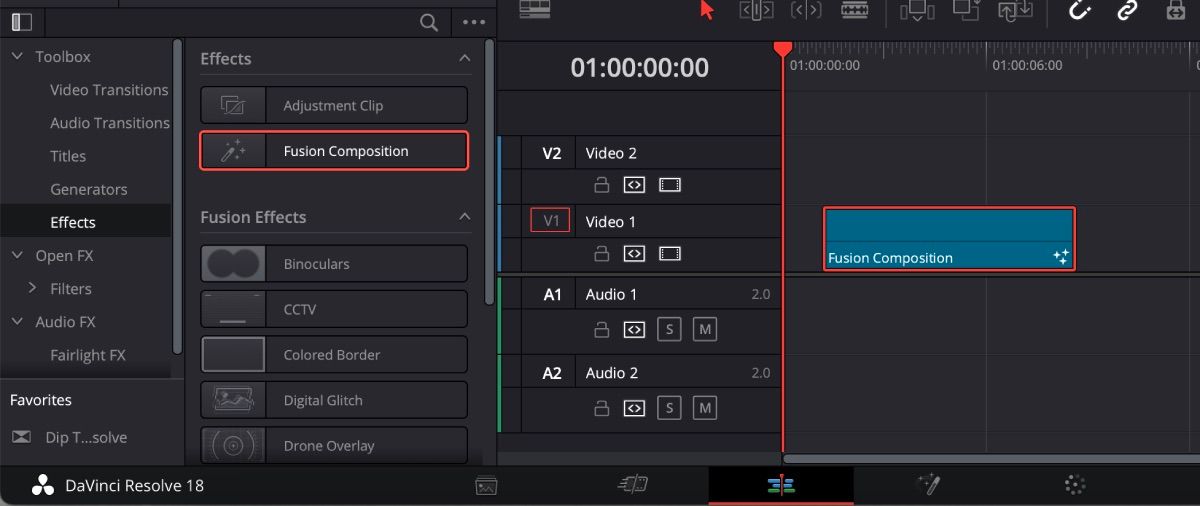Select the Adjustment Clip effect
Screen dimensions: 1200x506
click(x=334, y=105)
